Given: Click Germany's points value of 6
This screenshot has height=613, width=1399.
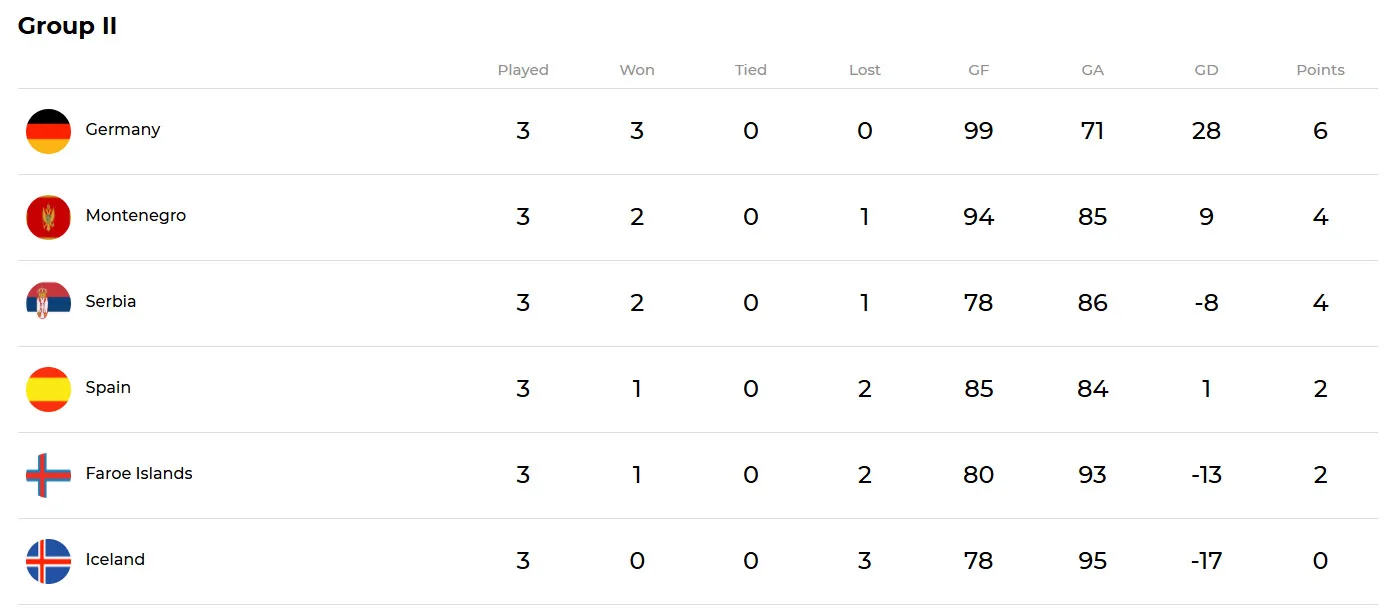Looking at the screenshot, I should 1320,131.
